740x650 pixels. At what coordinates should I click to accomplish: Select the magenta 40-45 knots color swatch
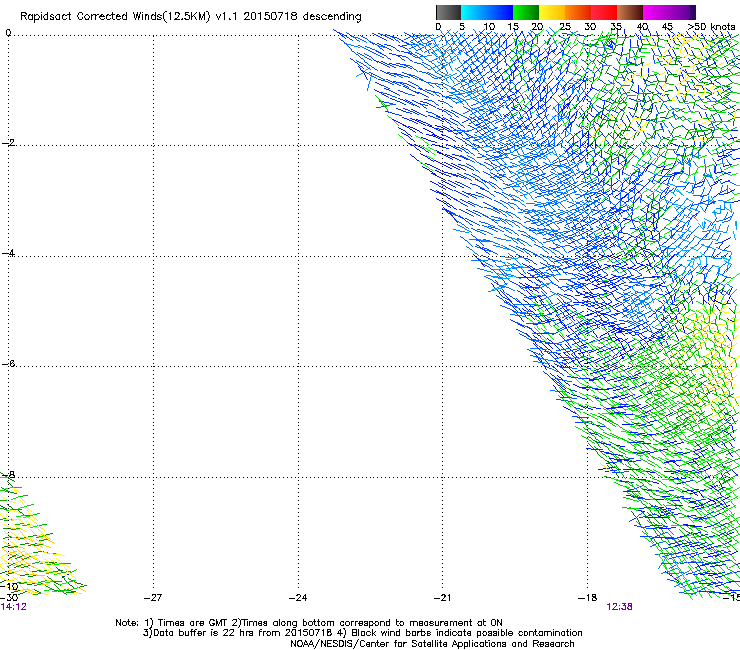(x=656, y=12)
